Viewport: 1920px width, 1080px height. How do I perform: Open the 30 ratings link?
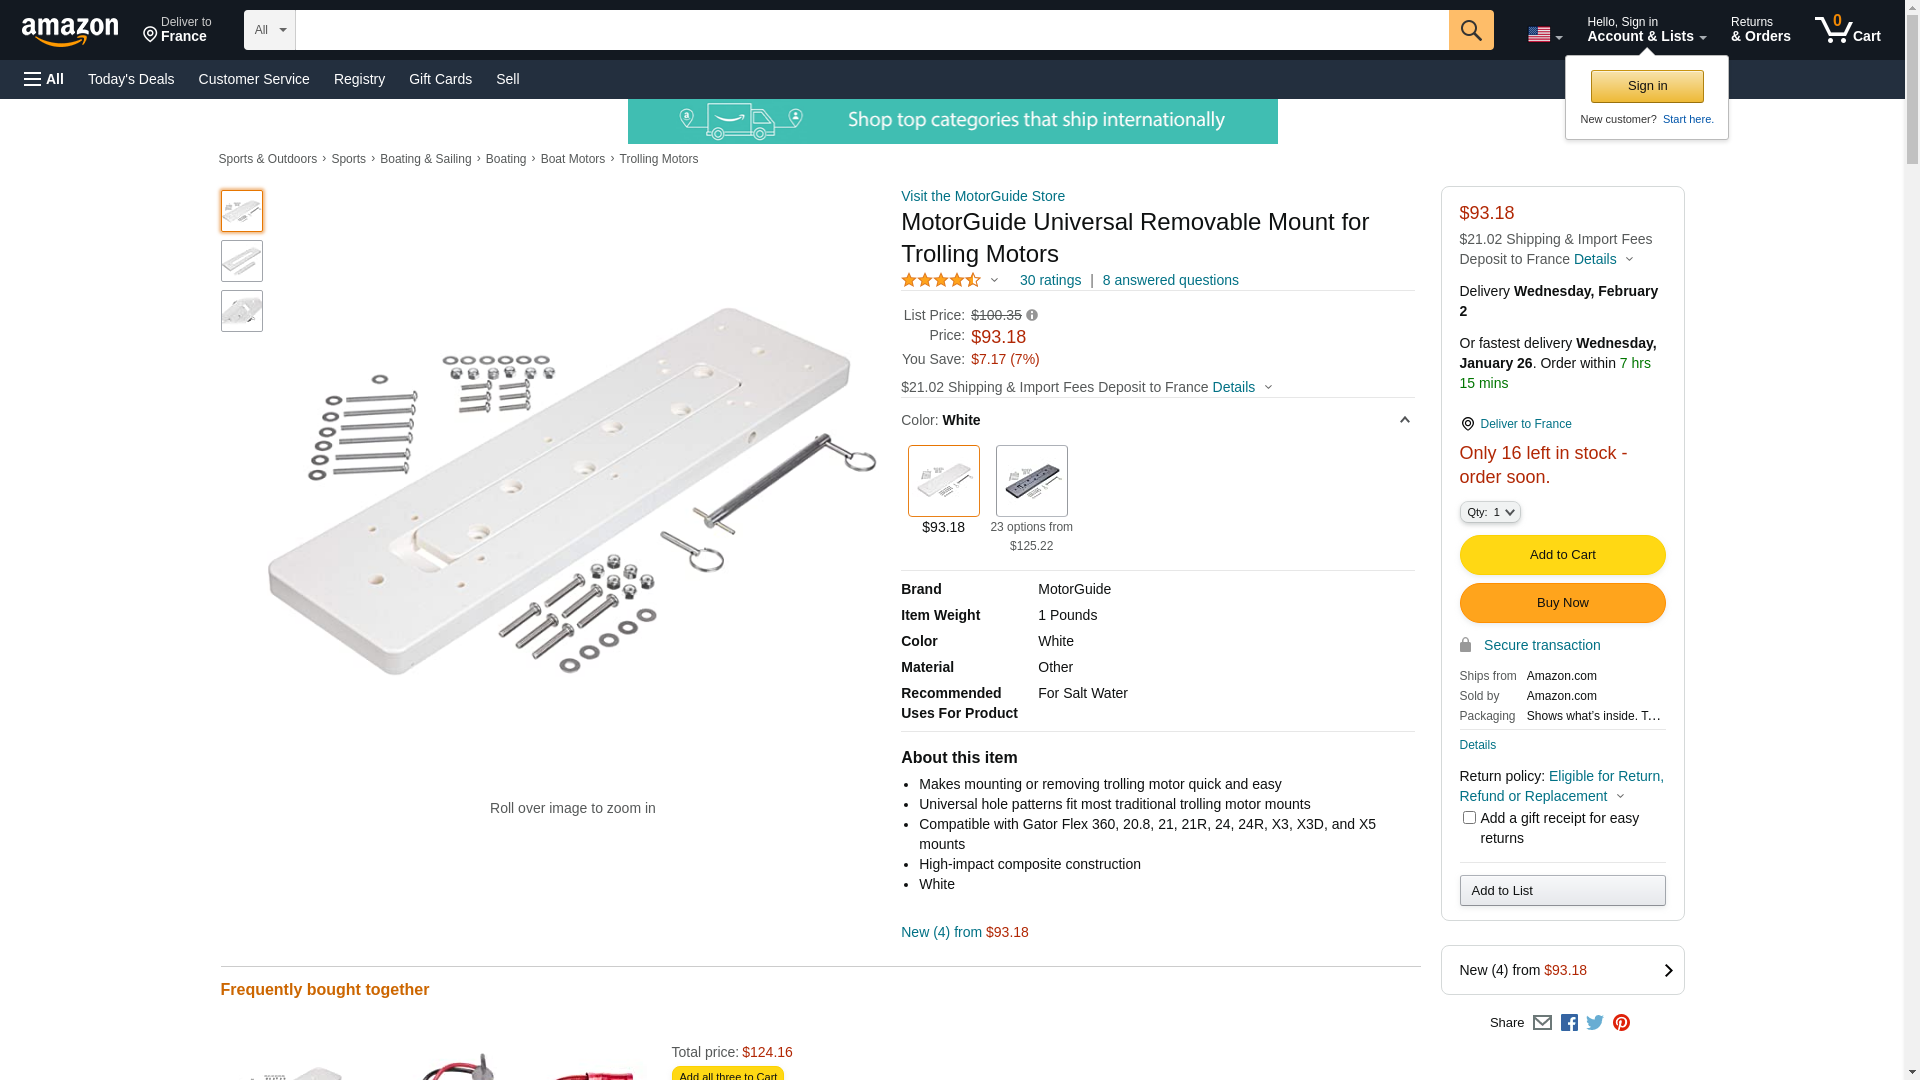[x=1050, y=280]
